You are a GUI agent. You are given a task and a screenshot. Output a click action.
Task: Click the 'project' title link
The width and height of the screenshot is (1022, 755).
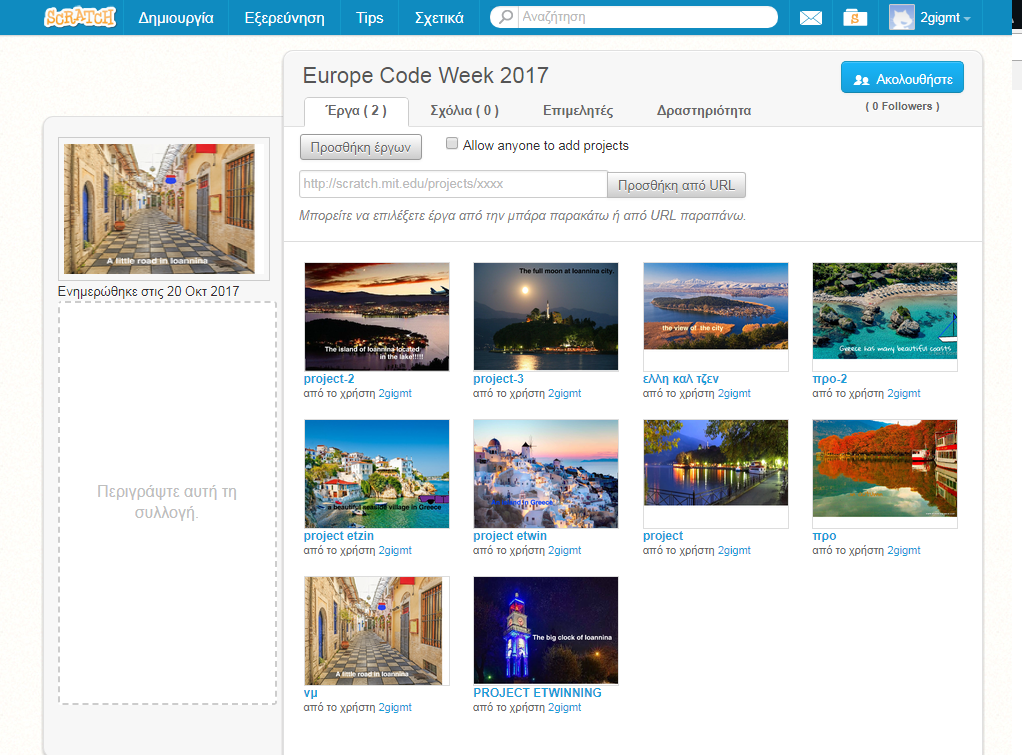tap(663, 536)
